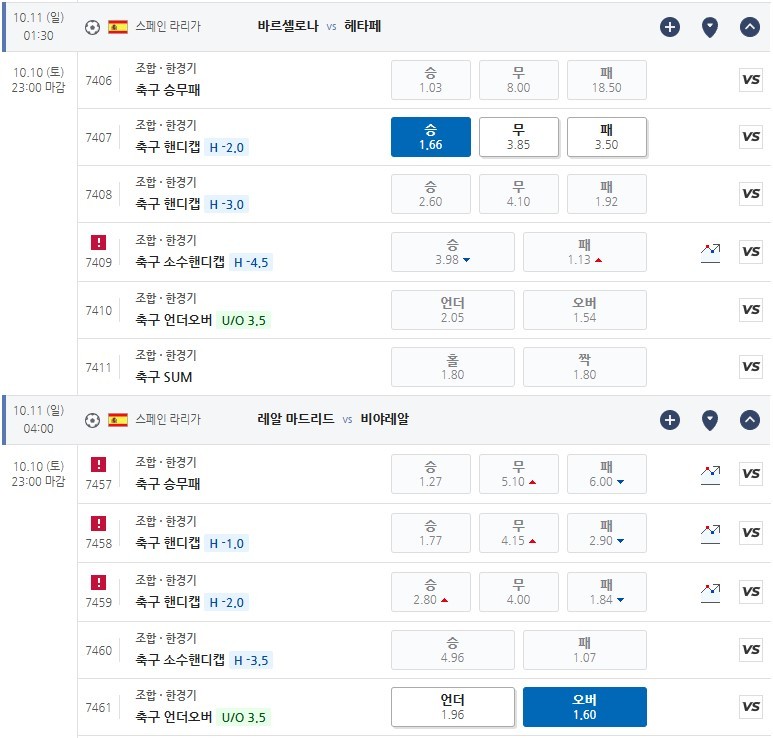Click plus icon for Real Madrid match
This screenshot has height=738, width=773.
point(669,420)
